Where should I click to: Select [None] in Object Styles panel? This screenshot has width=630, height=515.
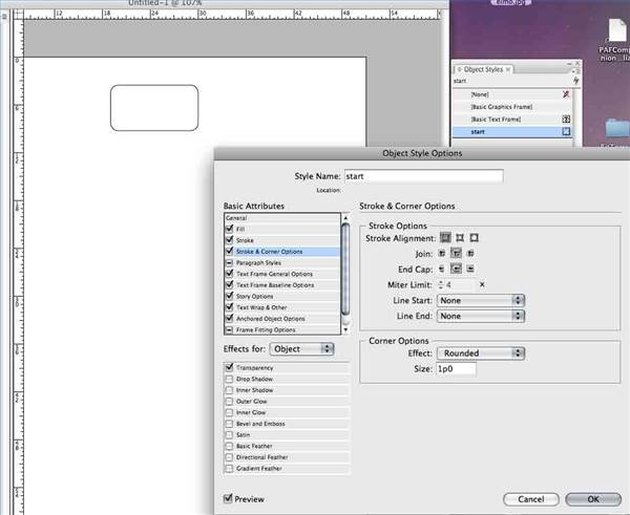[512, 94]
